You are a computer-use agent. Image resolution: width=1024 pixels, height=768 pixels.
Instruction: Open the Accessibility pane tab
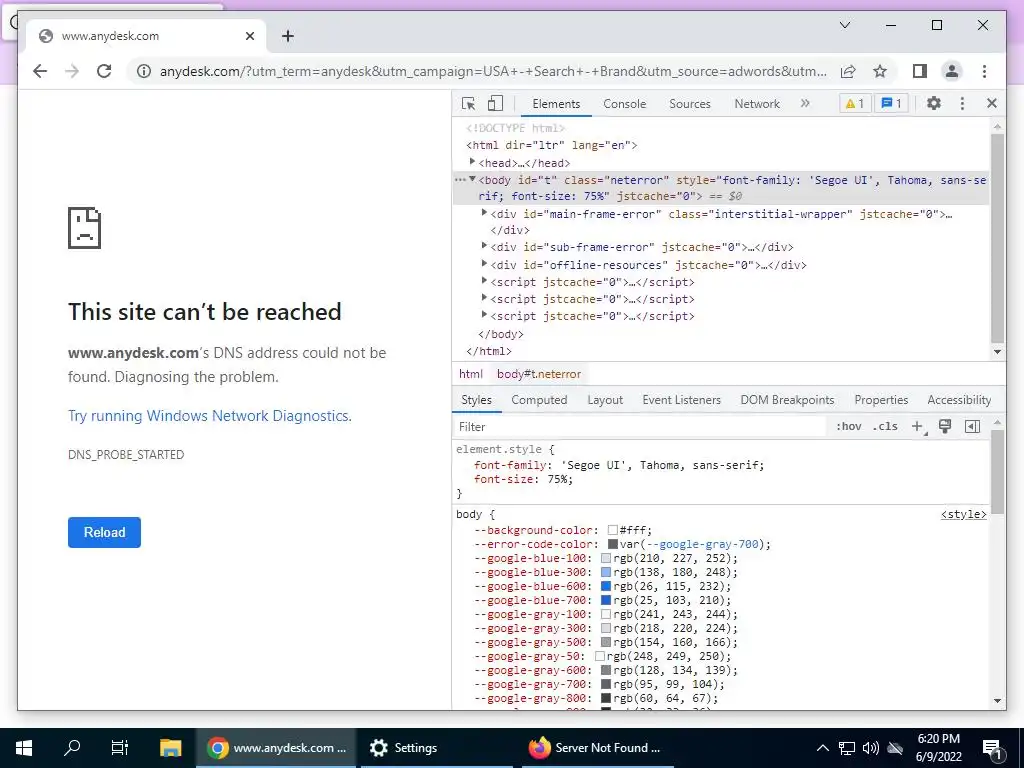click(959, 400)
